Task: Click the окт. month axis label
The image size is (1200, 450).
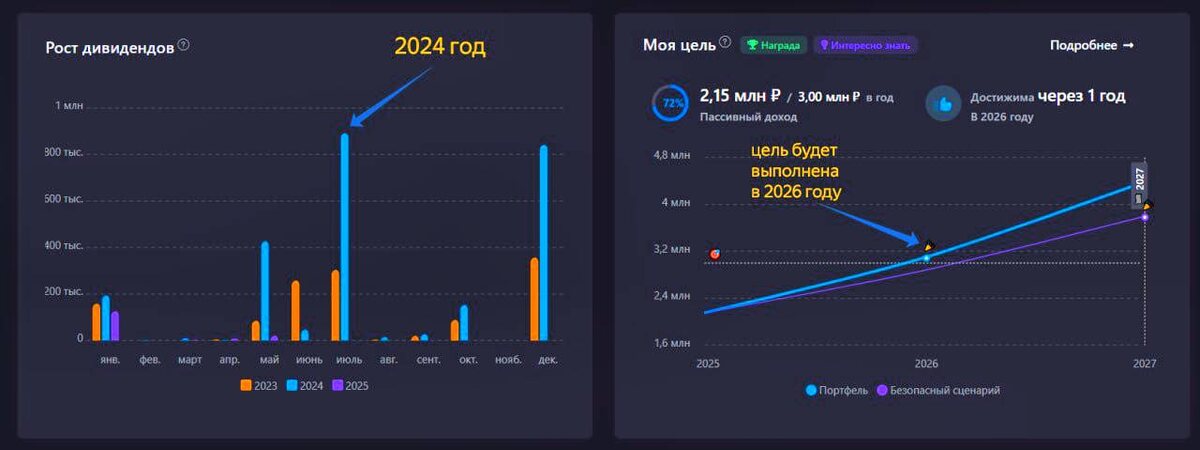Action: coord(468,359)
